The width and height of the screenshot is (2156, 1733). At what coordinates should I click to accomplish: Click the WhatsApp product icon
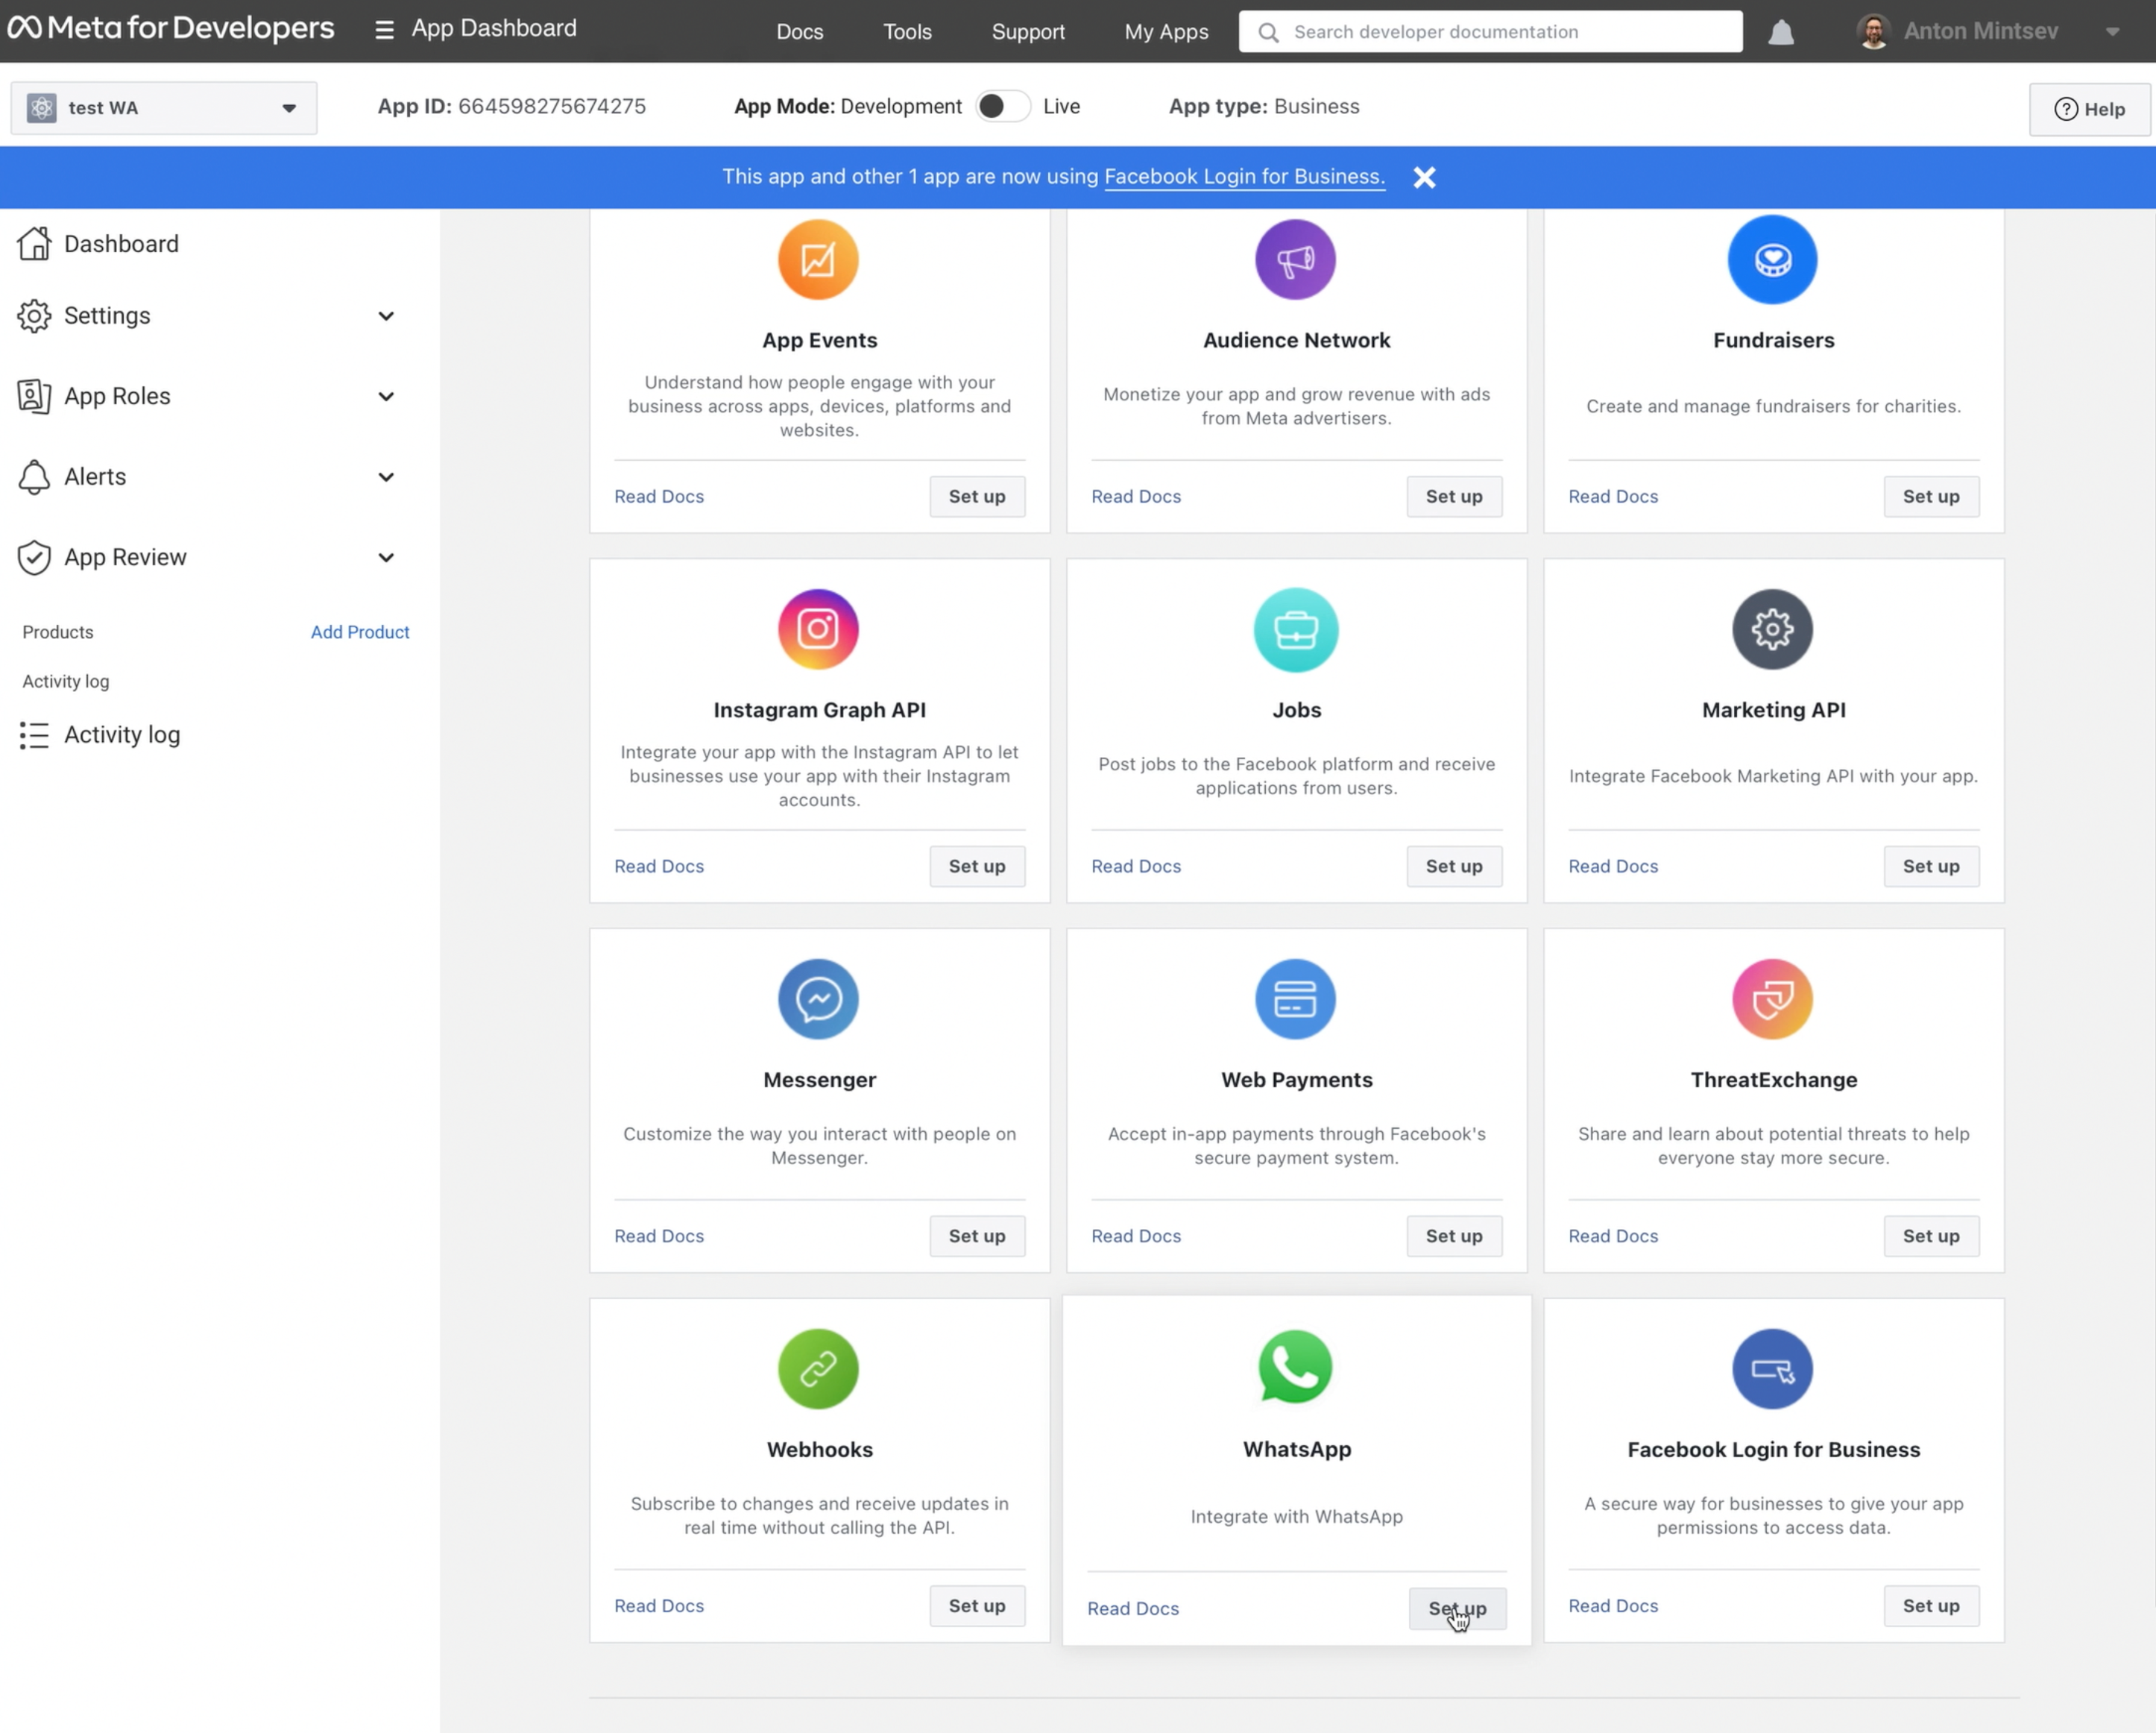(x=1296, y=1367)
